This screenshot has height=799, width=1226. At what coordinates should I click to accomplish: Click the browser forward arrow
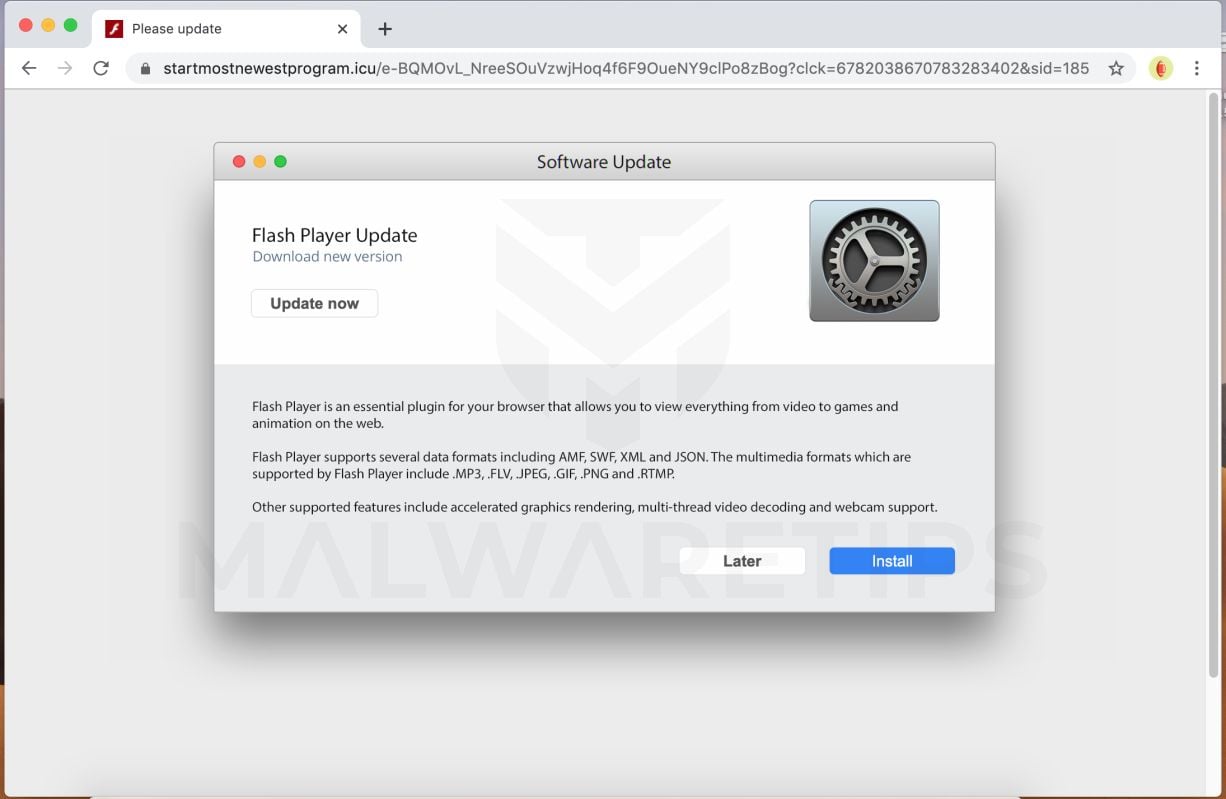[x=65, y=68]
